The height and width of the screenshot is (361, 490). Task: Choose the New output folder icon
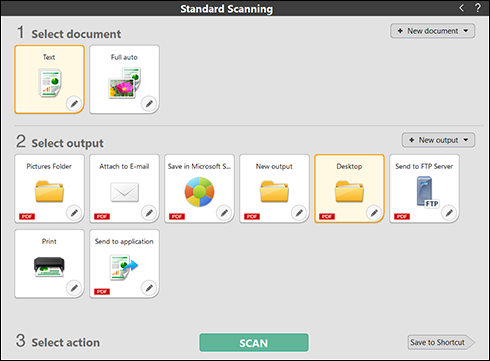pyautogui.click(x=274, y=191)
